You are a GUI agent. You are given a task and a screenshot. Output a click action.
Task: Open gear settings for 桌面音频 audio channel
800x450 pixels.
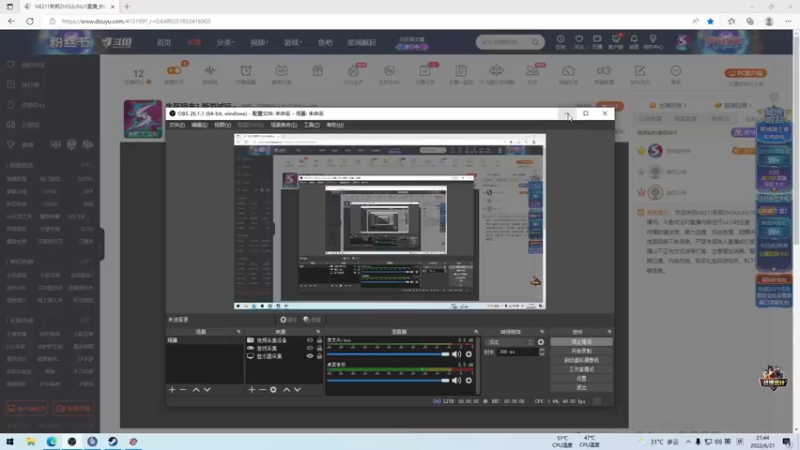(x=468, y=380)
